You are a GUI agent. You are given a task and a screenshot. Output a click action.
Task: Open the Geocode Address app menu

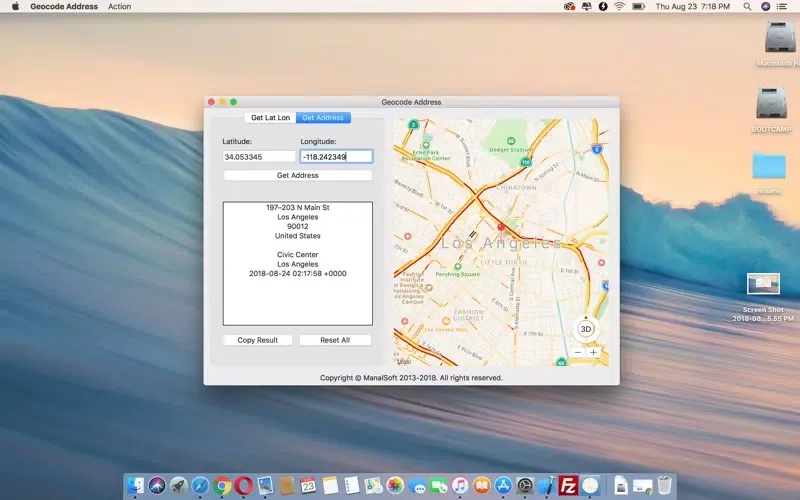pos(64,6)
